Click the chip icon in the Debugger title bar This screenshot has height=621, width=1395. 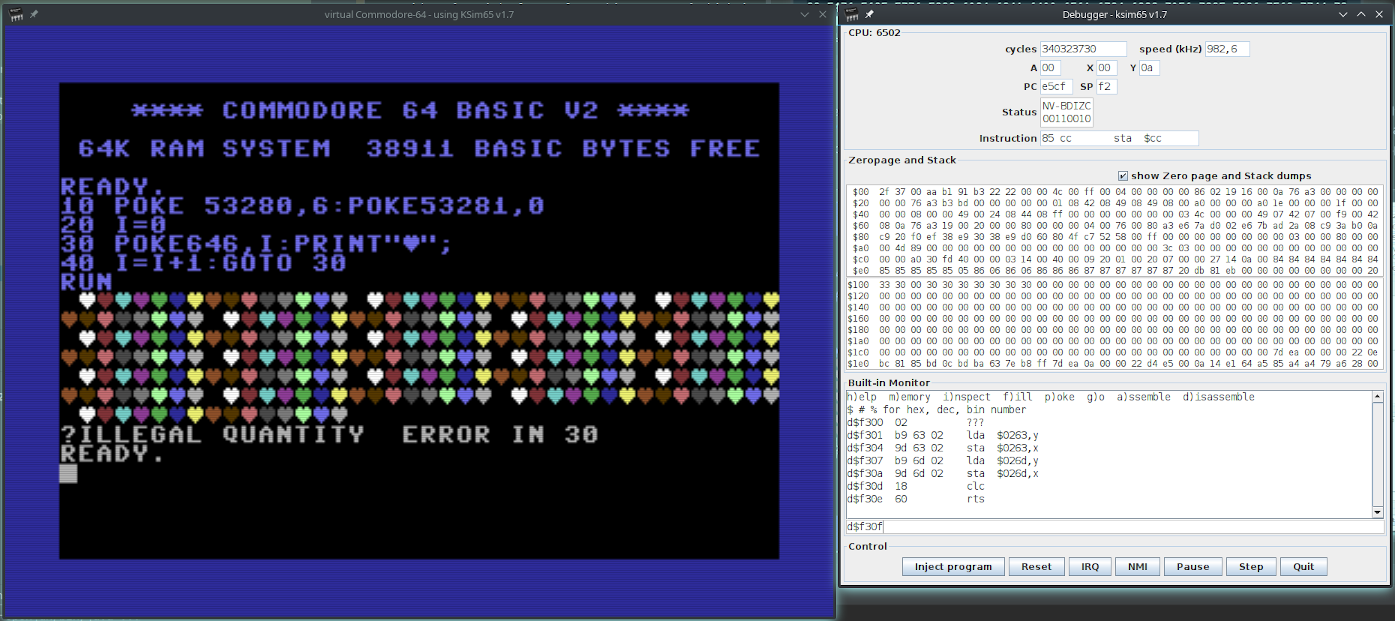click(x=851, y=14)
